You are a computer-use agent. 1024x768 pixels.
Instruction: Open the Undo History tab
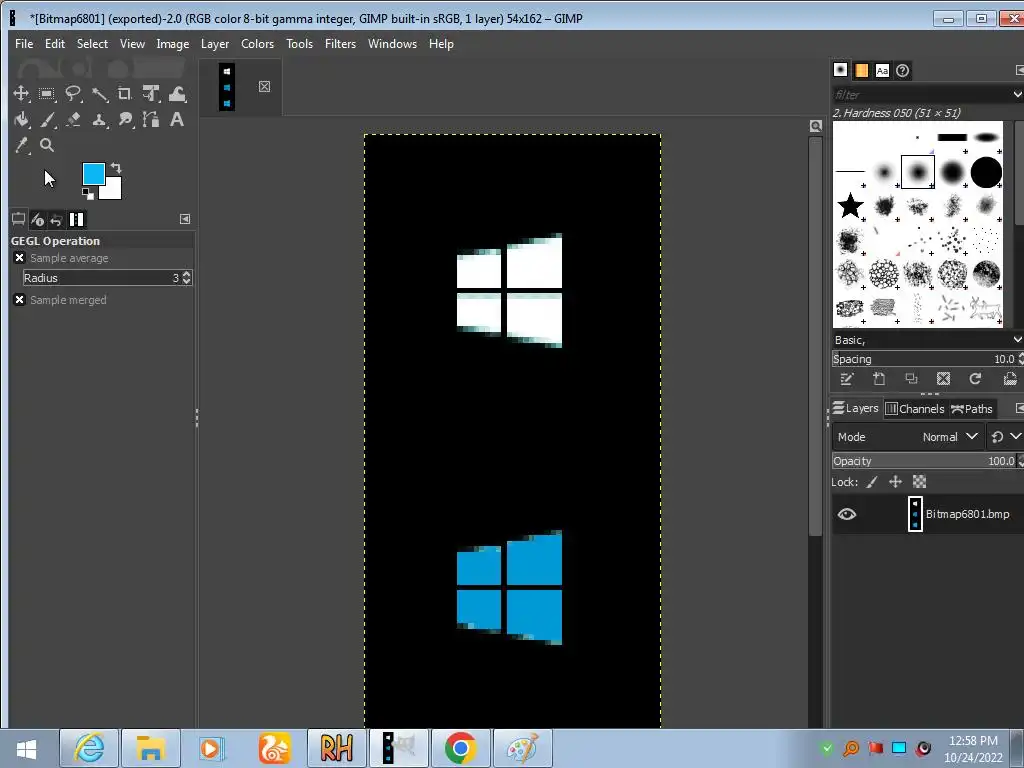tap(56, 219)
